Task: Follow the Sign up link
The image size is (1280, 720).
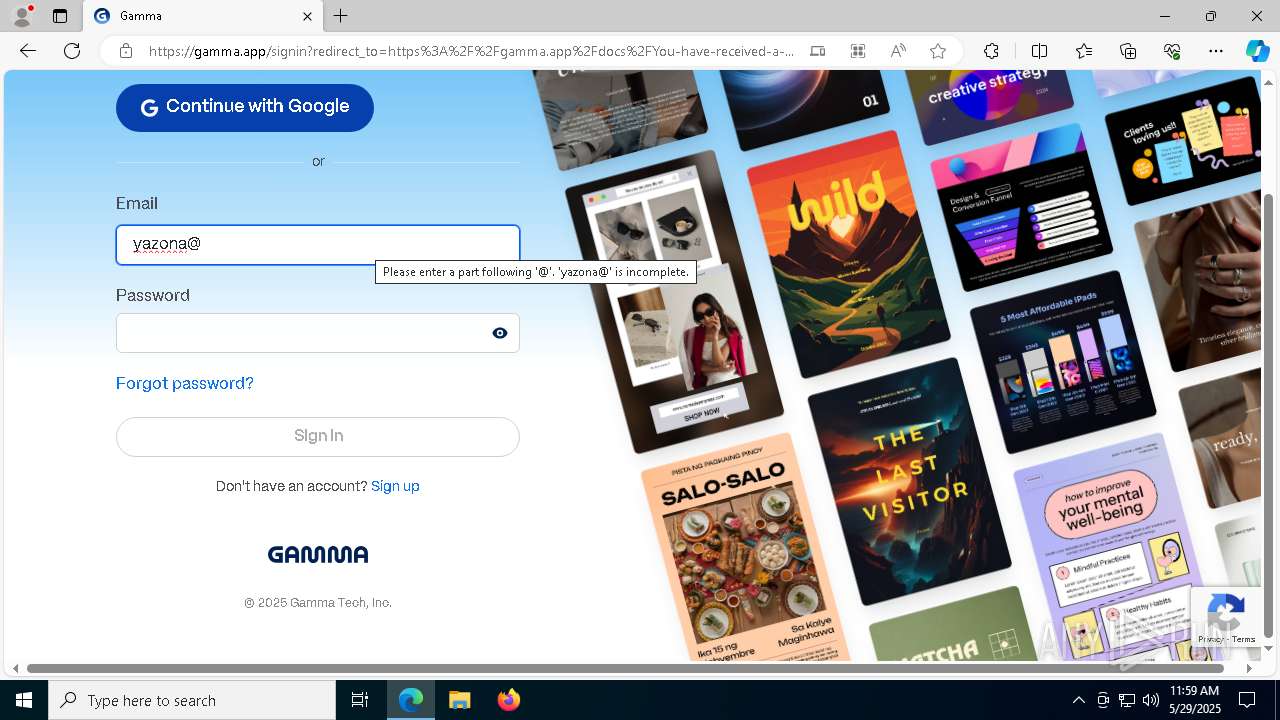Action: pos(395,486)
